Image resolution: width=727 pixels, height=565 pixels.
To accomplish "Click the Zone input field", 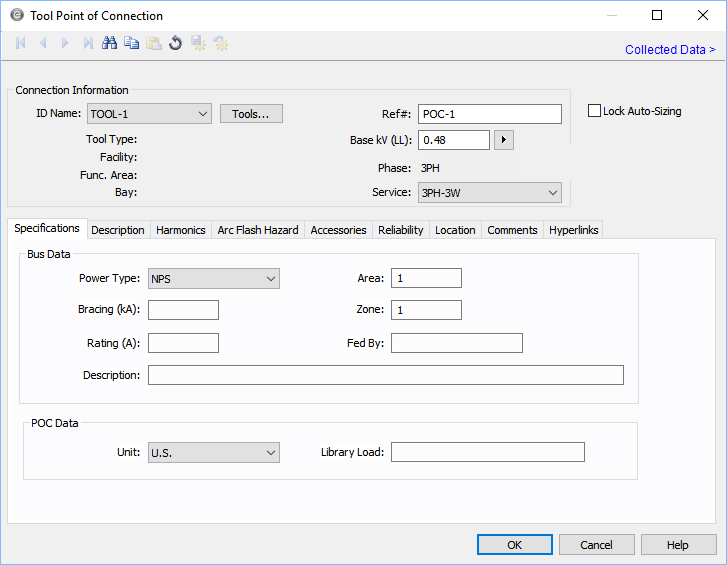I will pyautogui.click(x=426, y=310).
